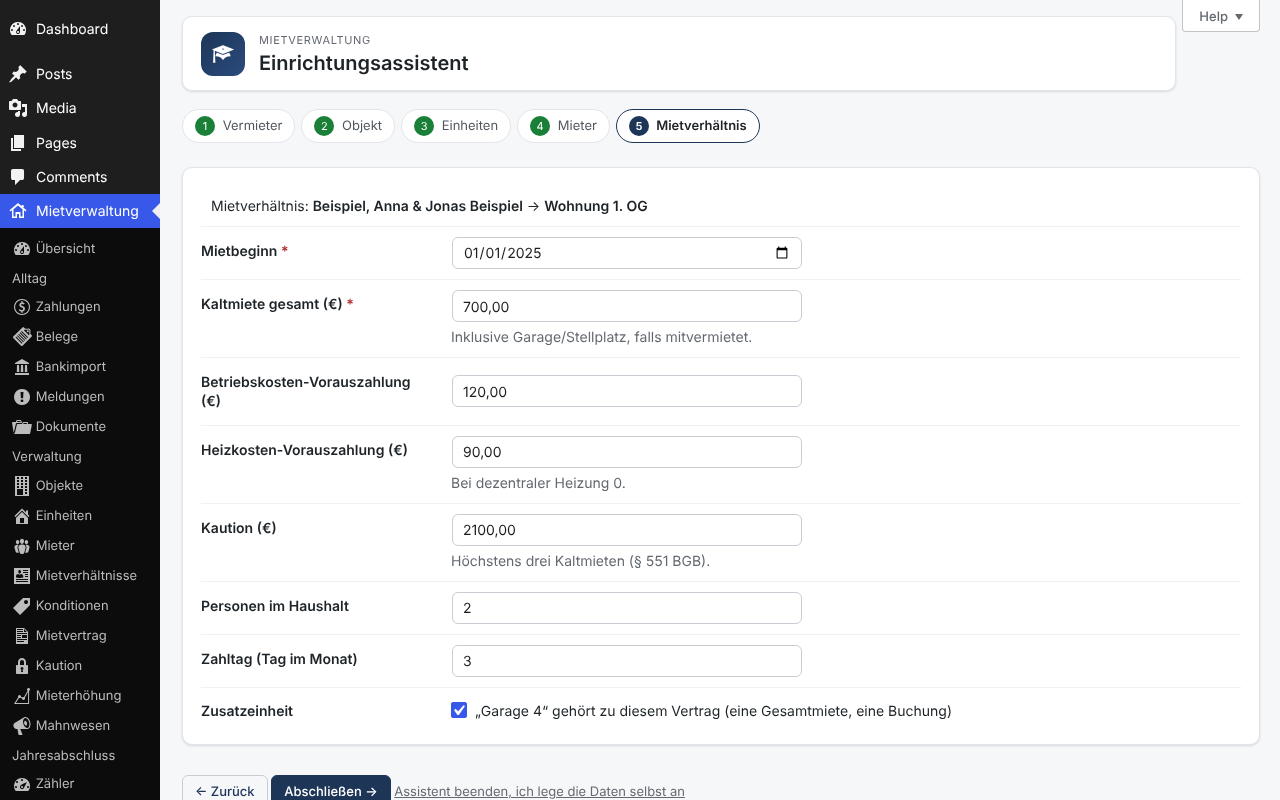
Task: Click the Objekte building icon
Action: [x=22, y=486]
